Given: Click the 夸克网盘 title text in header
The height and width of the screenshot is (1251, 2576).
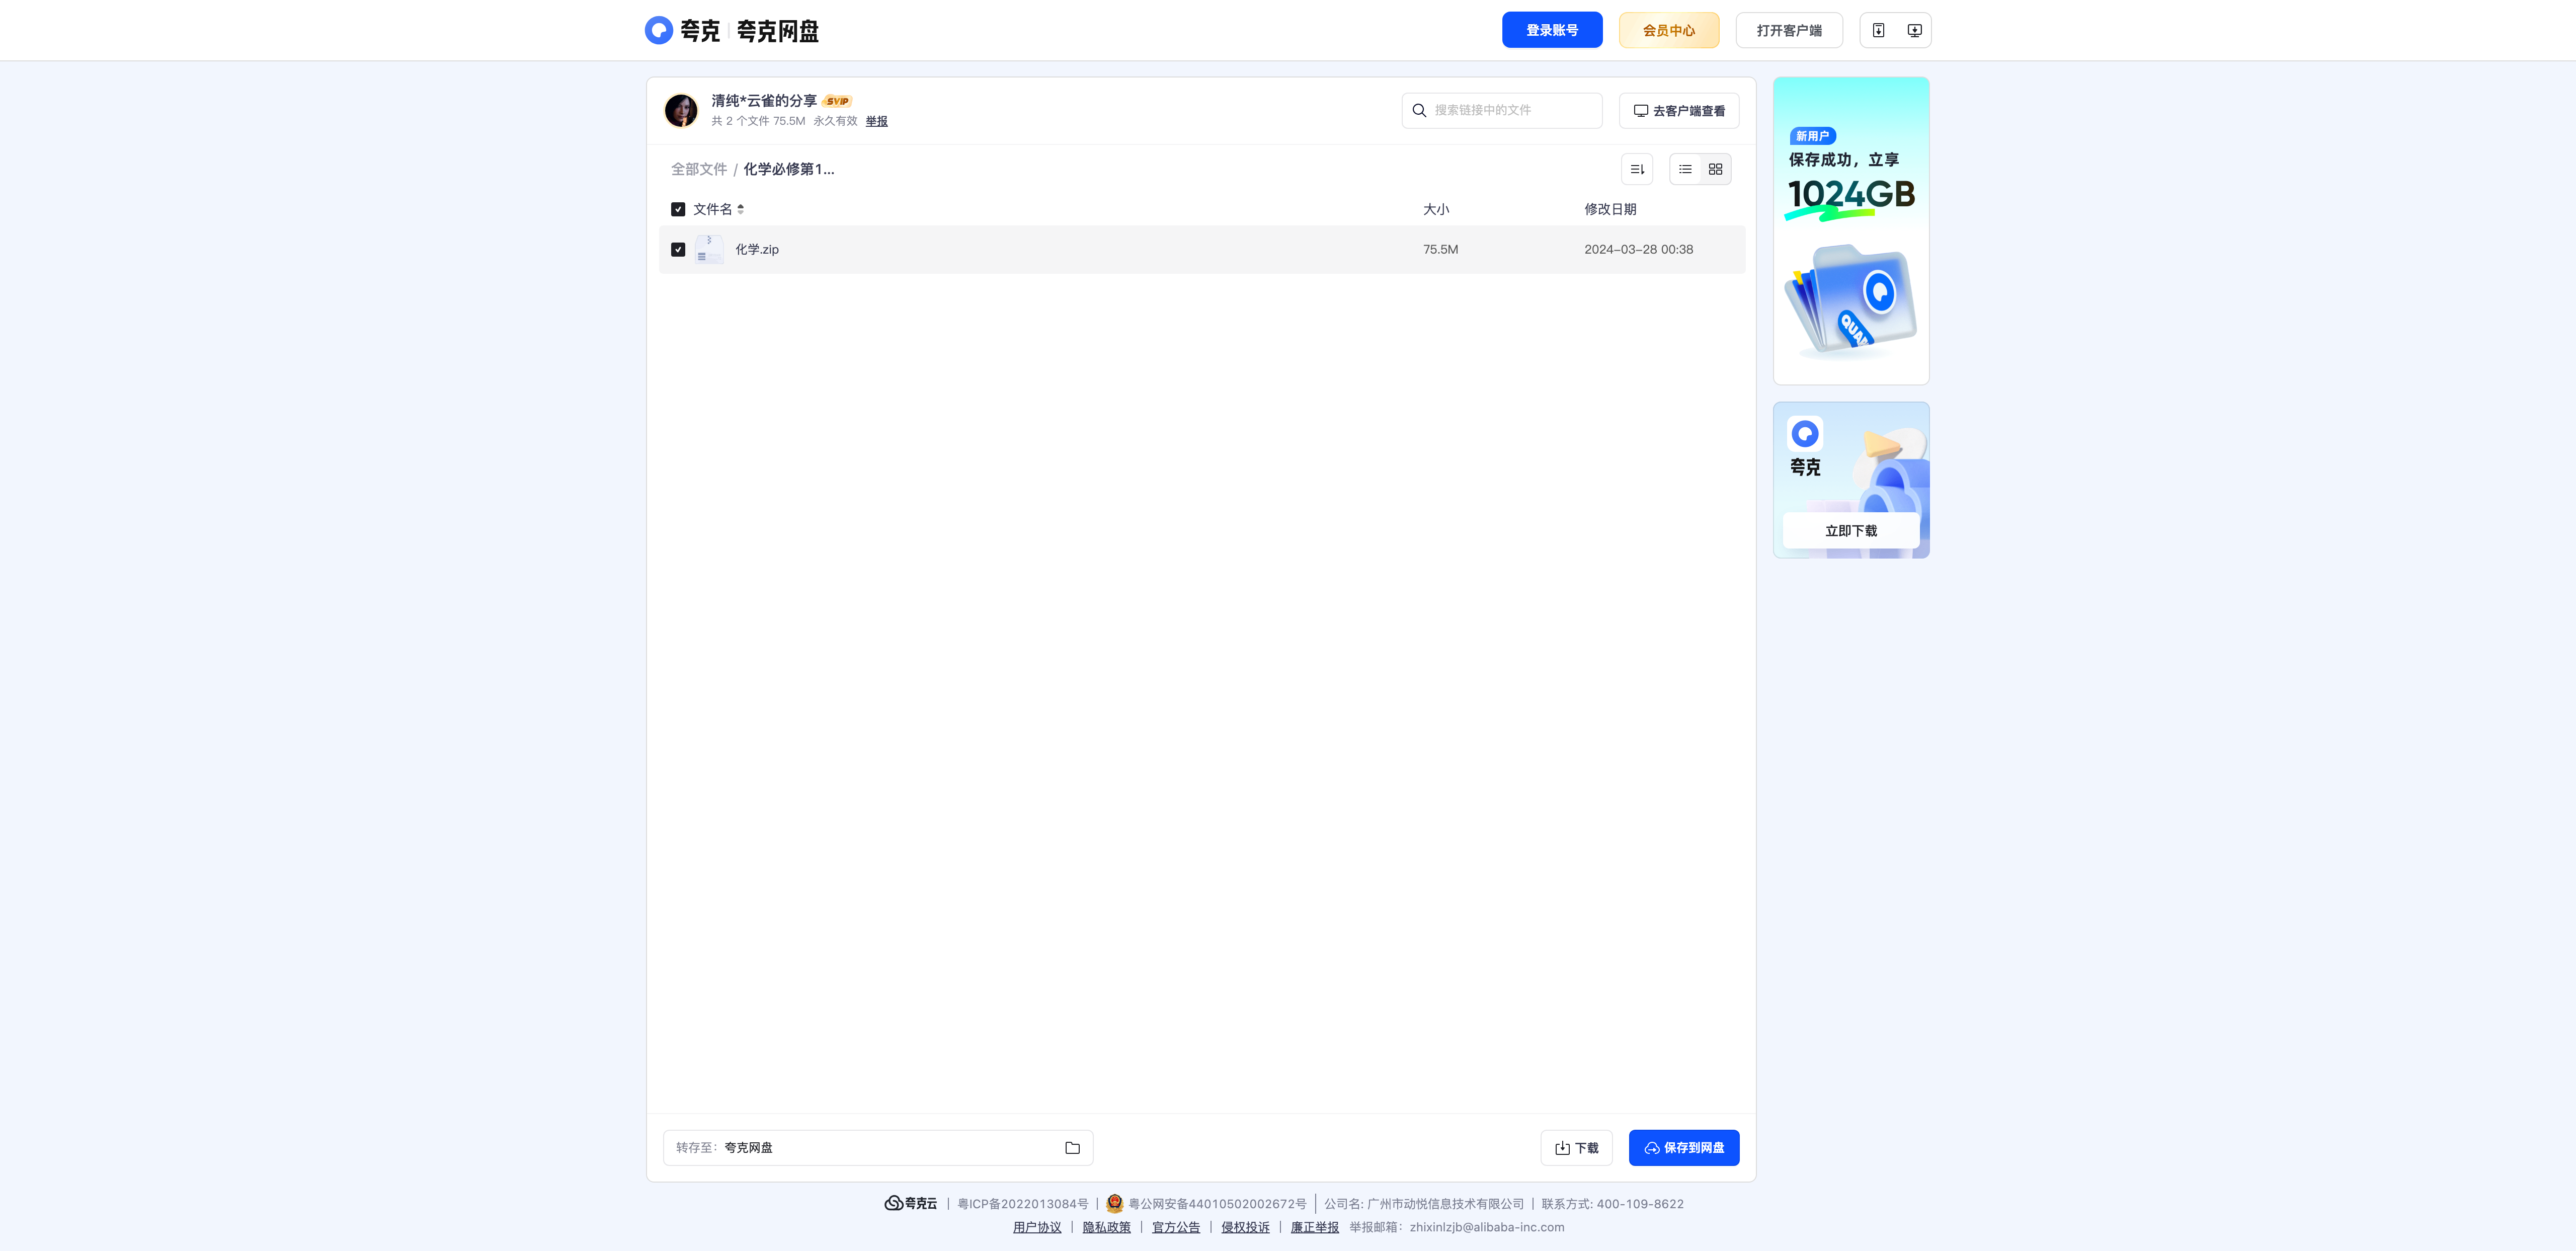Looking at the screenshot, I should [778, 31].
